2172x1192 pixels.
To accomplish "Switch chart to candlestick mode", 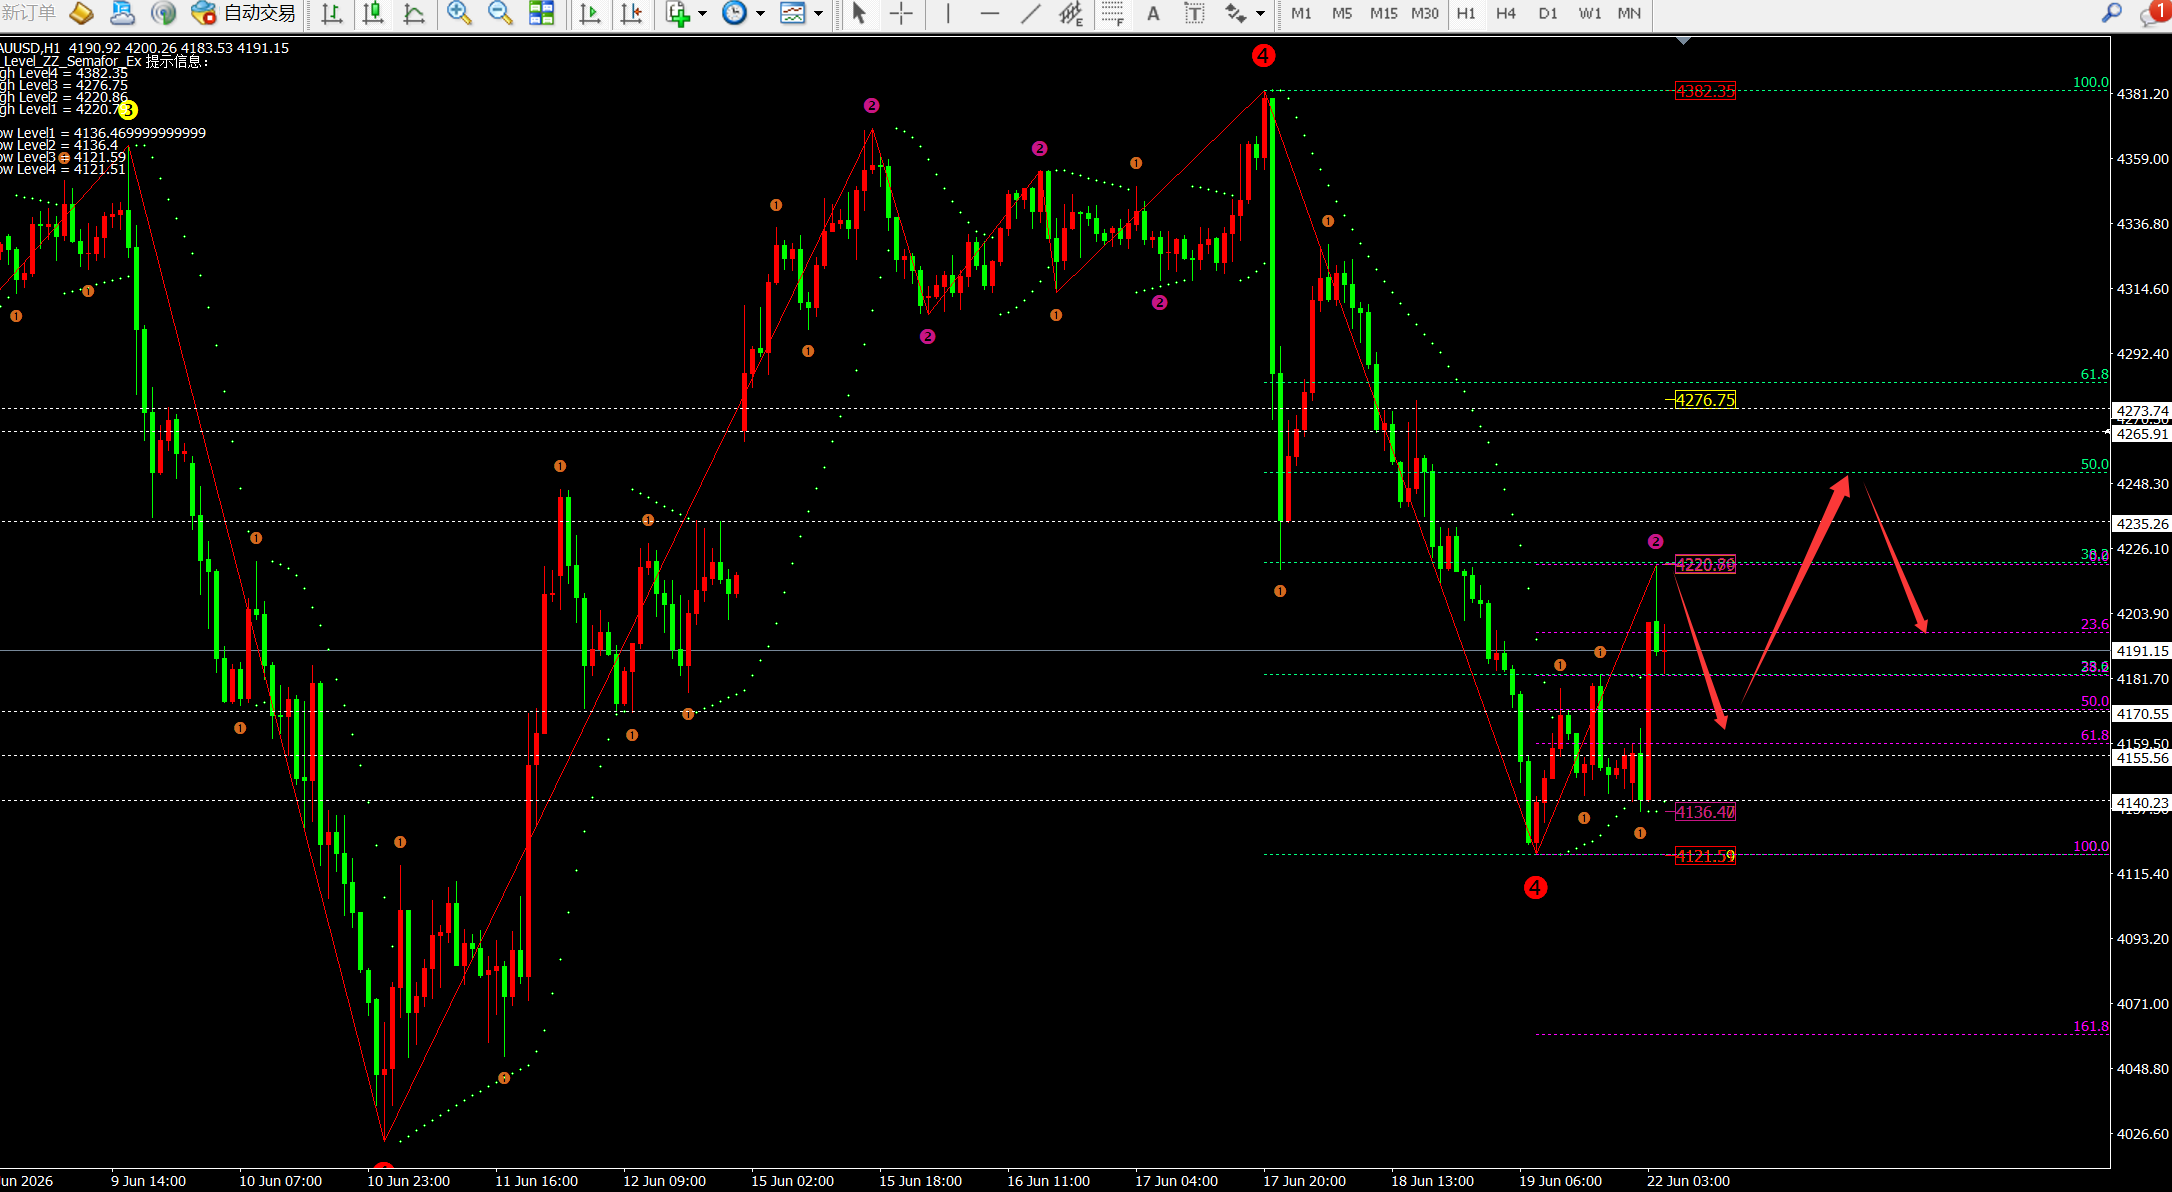I will point(373,13).
